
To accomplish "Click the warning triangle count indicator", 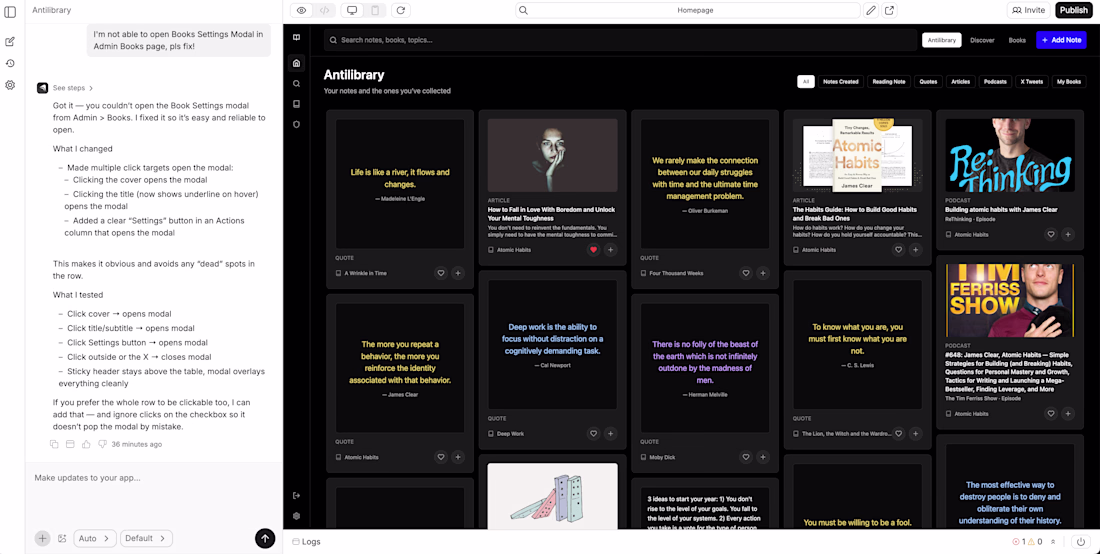I will [1035, 541].
